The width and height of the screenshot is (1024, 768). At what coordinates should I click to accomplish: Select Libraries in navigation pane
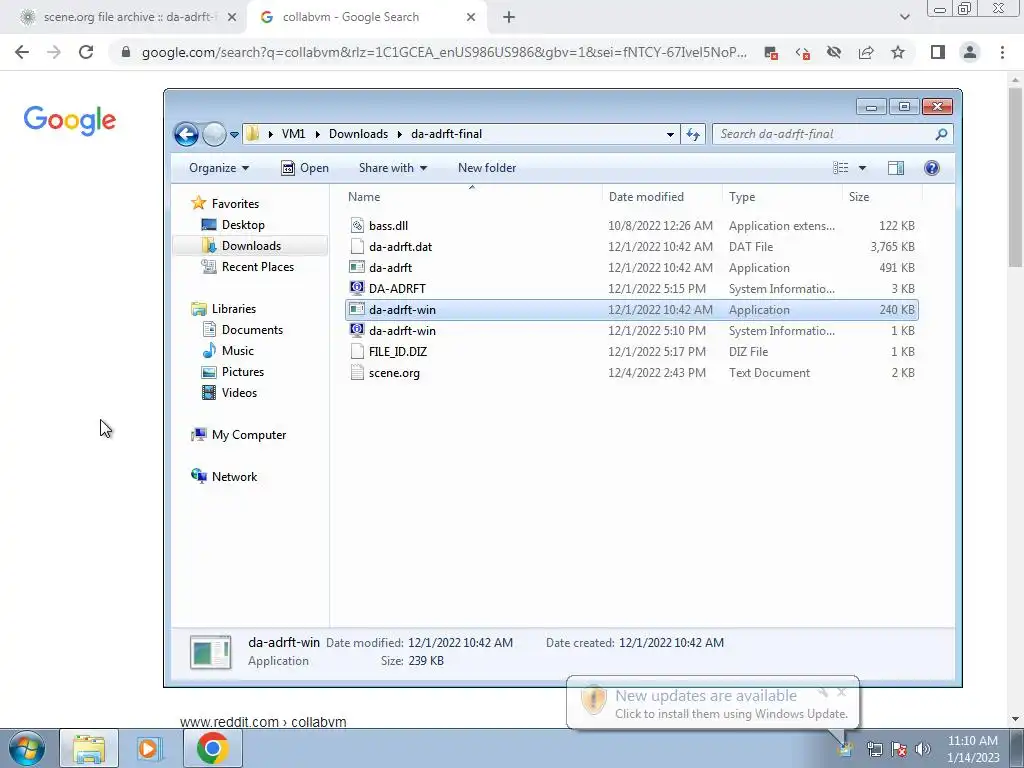[x=223, y=309]
